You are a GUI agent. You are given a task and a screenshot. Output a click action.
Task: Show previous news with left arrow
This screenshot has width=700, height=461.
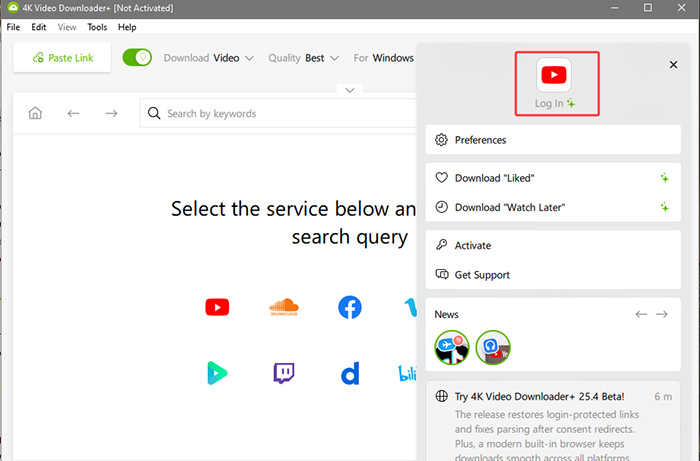641,314
